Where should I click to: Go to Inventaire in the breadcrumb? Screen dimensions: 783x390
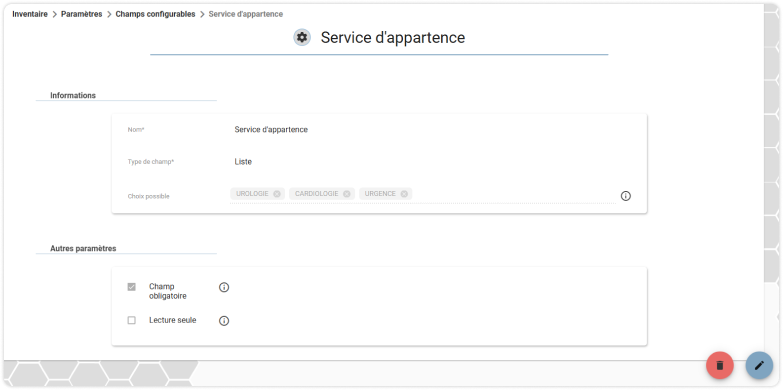click(30, 14)
